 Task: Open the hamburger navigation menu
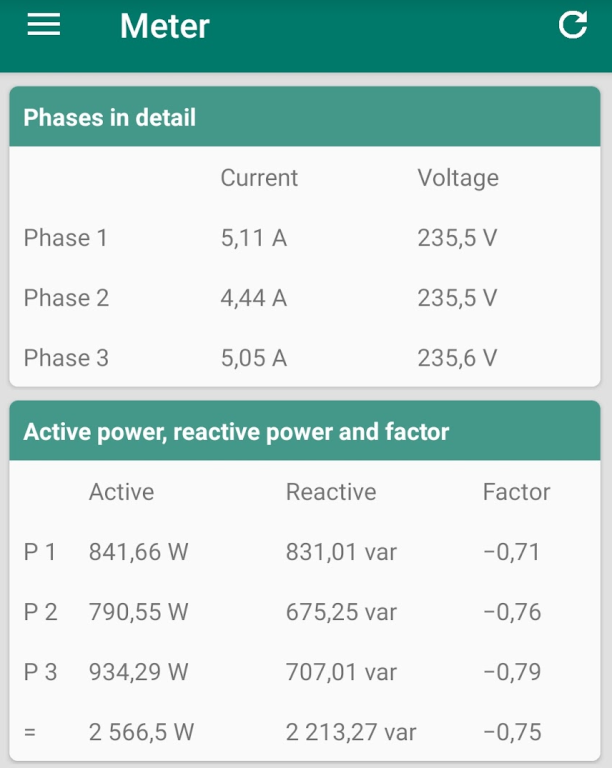pyautogui.click(x=44, y=25)
